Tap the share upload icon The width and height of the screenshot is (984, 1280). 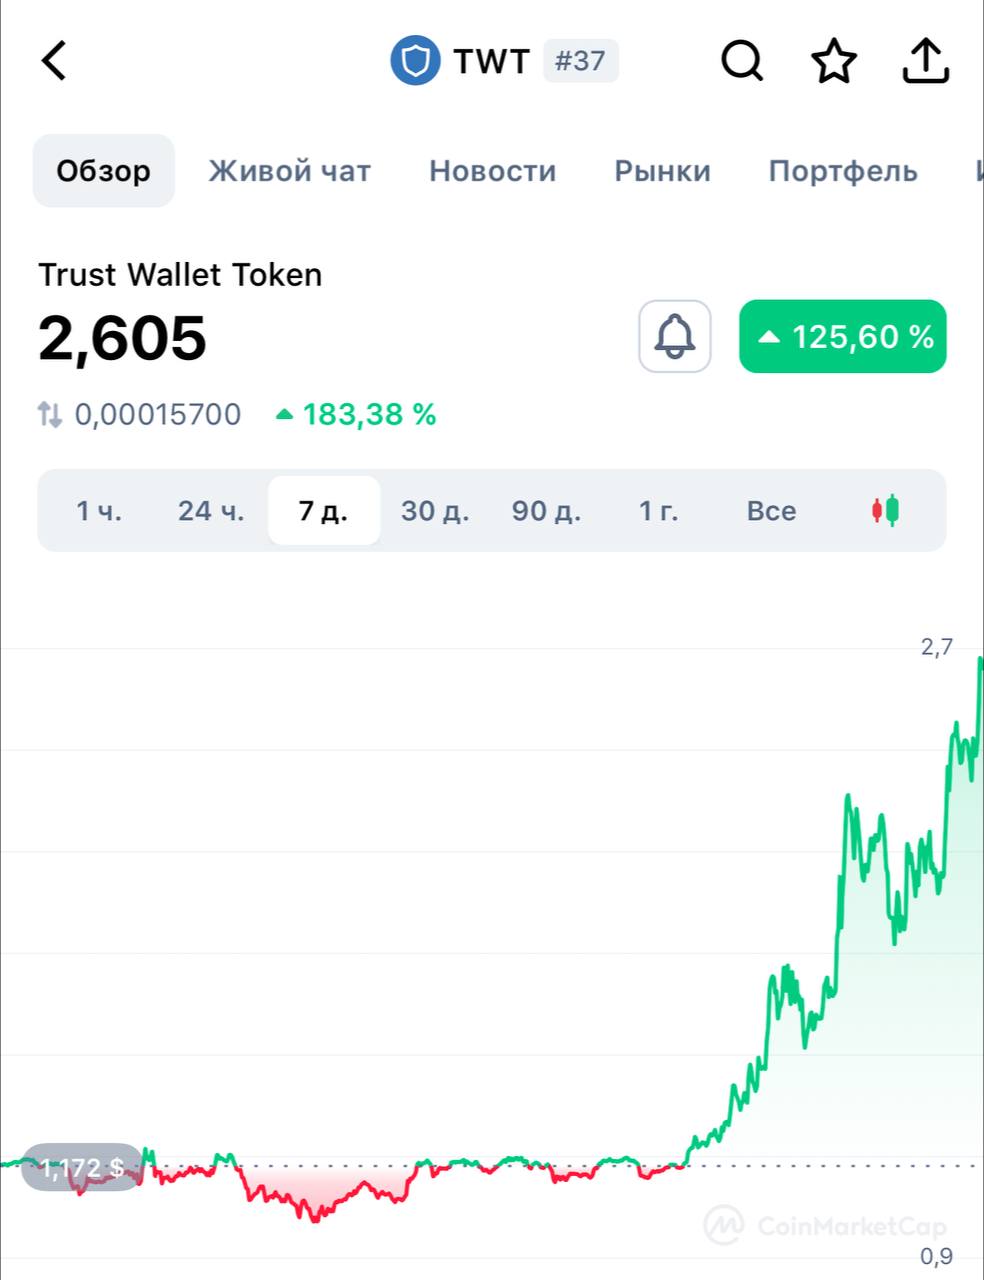pos(925,61)
